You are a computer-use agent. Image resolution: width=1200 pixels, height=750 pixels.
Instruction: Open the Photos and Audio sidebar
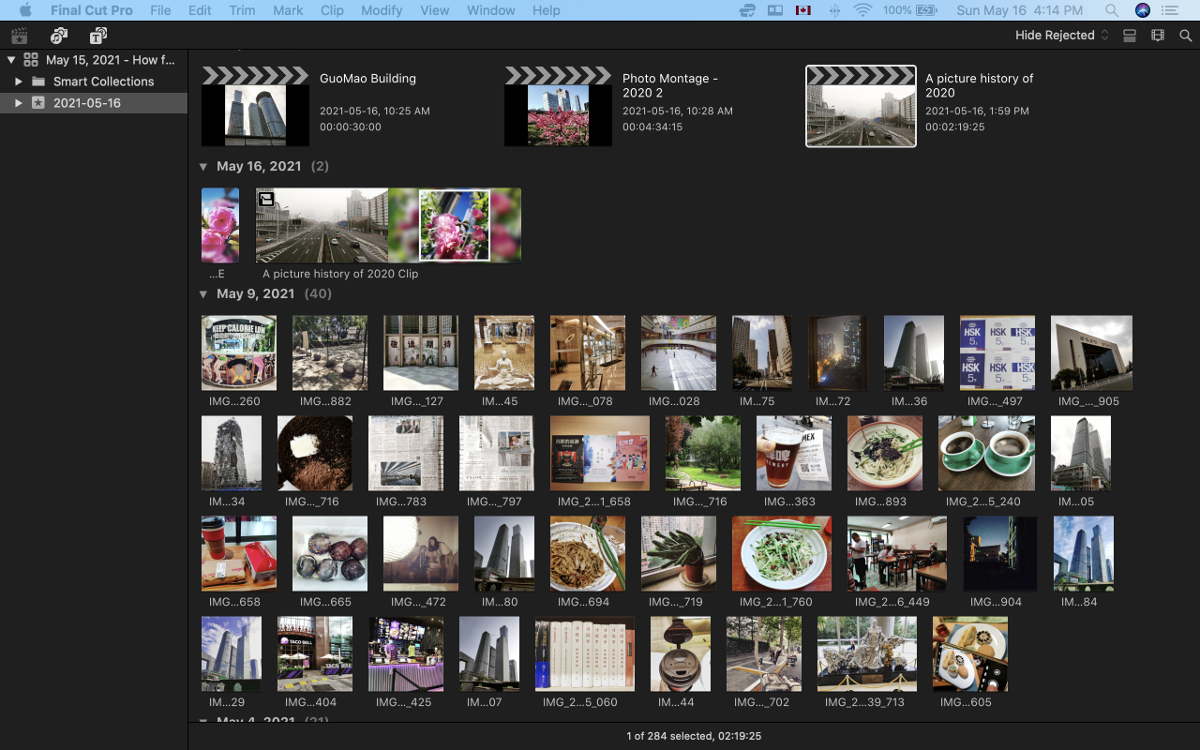59,36
